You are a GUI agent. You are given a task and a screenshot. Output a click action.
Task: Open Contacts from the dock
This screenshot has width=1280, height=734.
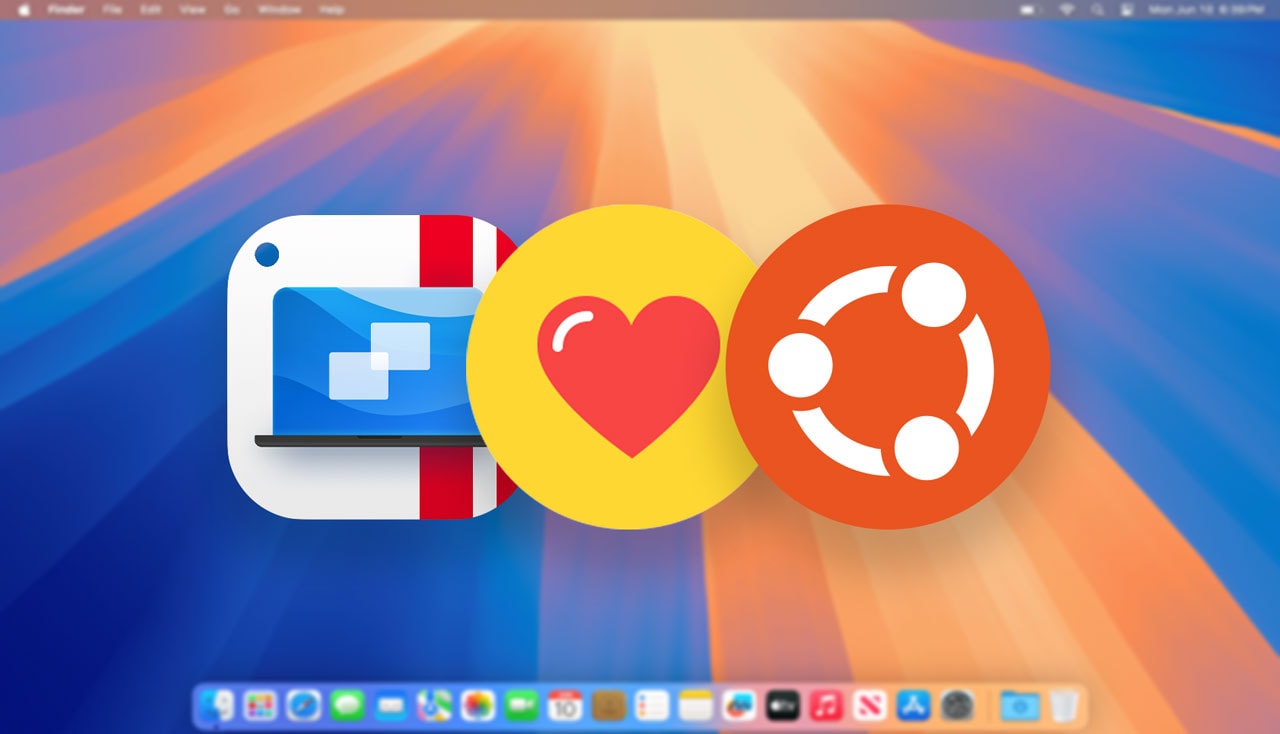pos(608,706)
